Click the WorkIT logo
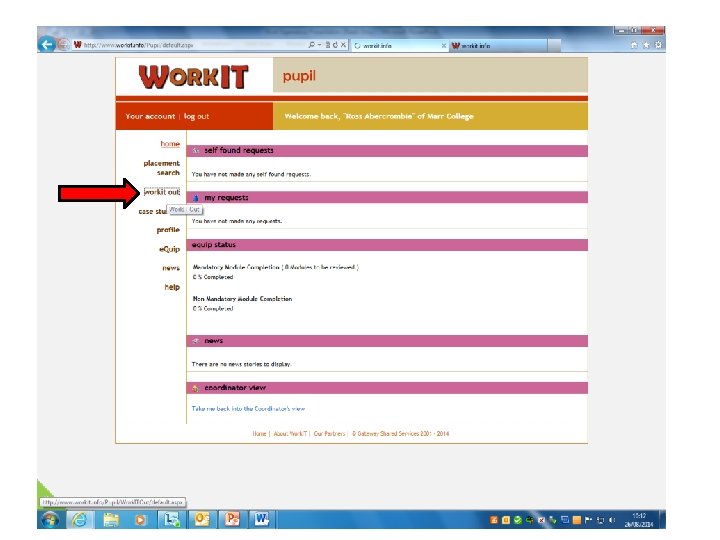Image resolution: width=720 pixels, height=540 pixels. (193, 76)
